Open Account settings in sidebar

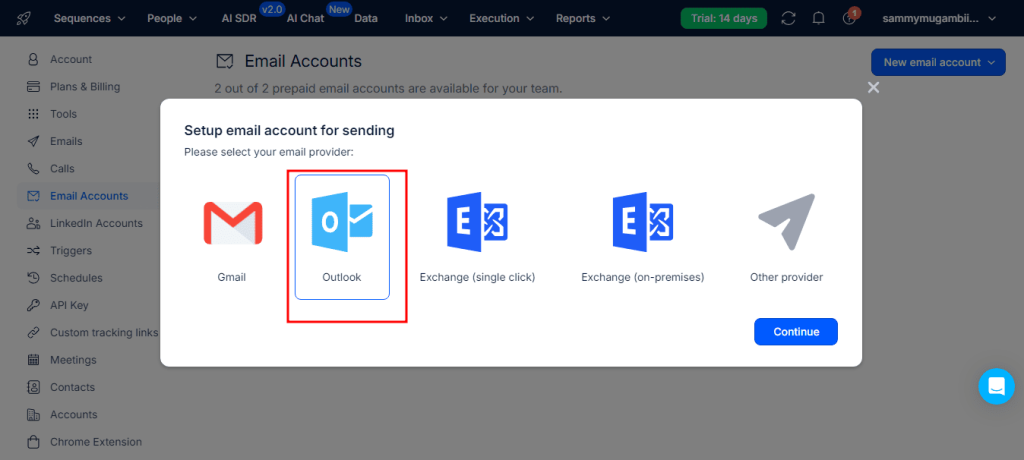coord(71,59)
